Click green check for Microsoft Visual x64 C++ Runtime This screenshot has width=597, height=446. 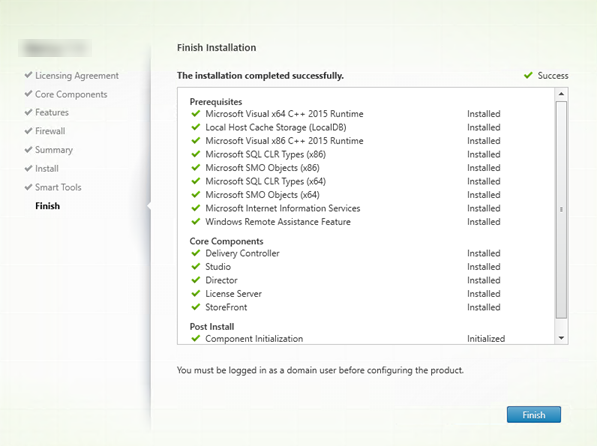[x=196, y=113]
